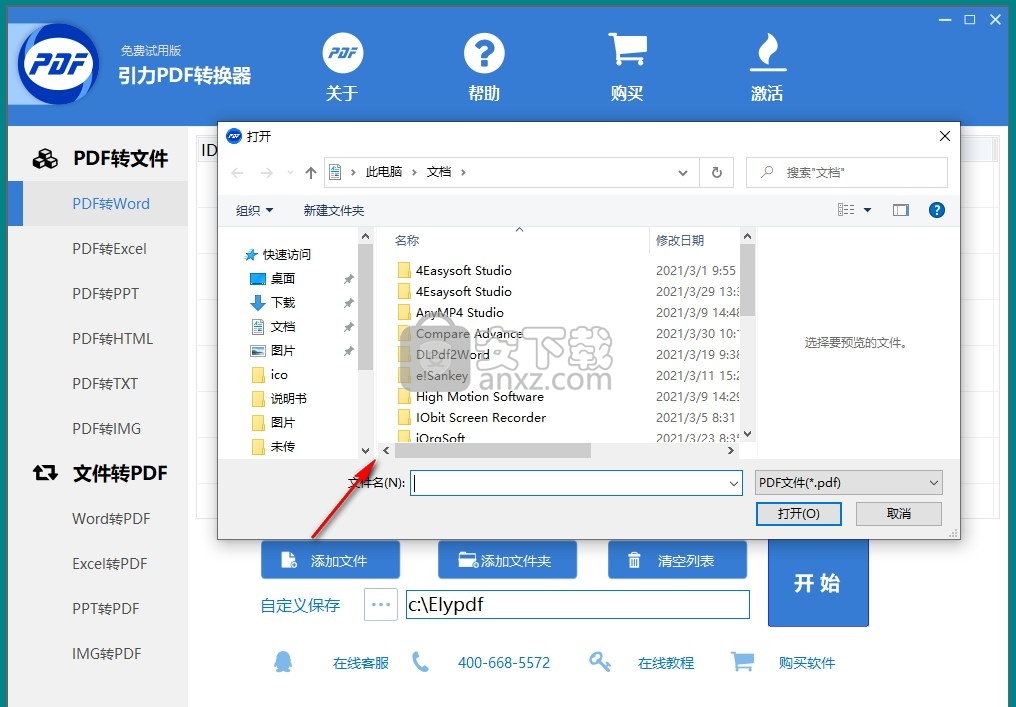Click the 引力PDF转换器 logo
Image resolution: width=1016 pixels, height=707 pixels.
tap(58, 64)
